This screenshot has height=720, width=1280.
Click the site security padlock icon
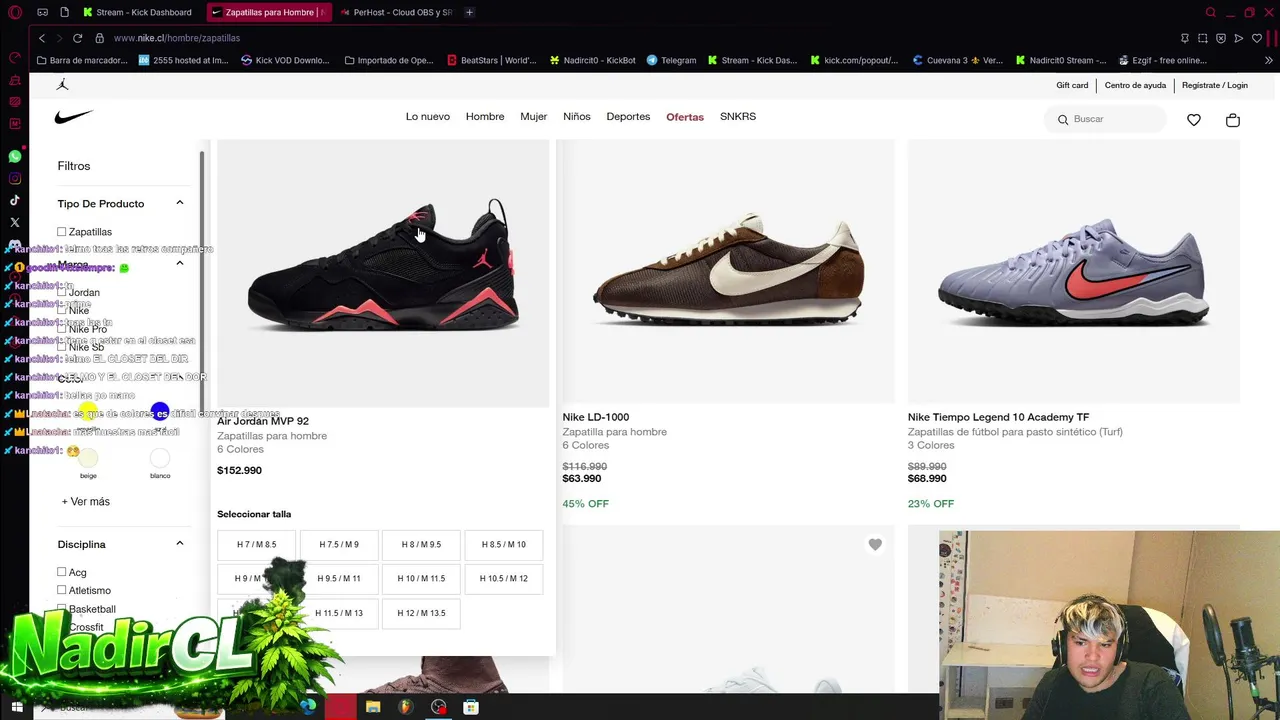pos(99,38)
